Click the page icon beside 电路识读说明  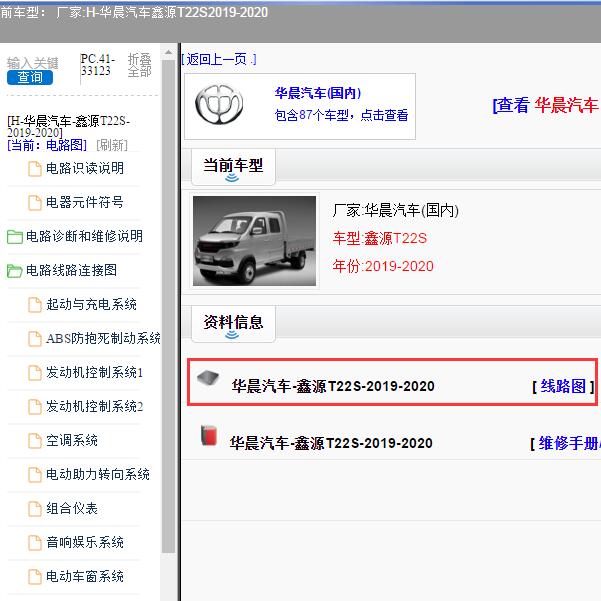(x=35, y=169)
